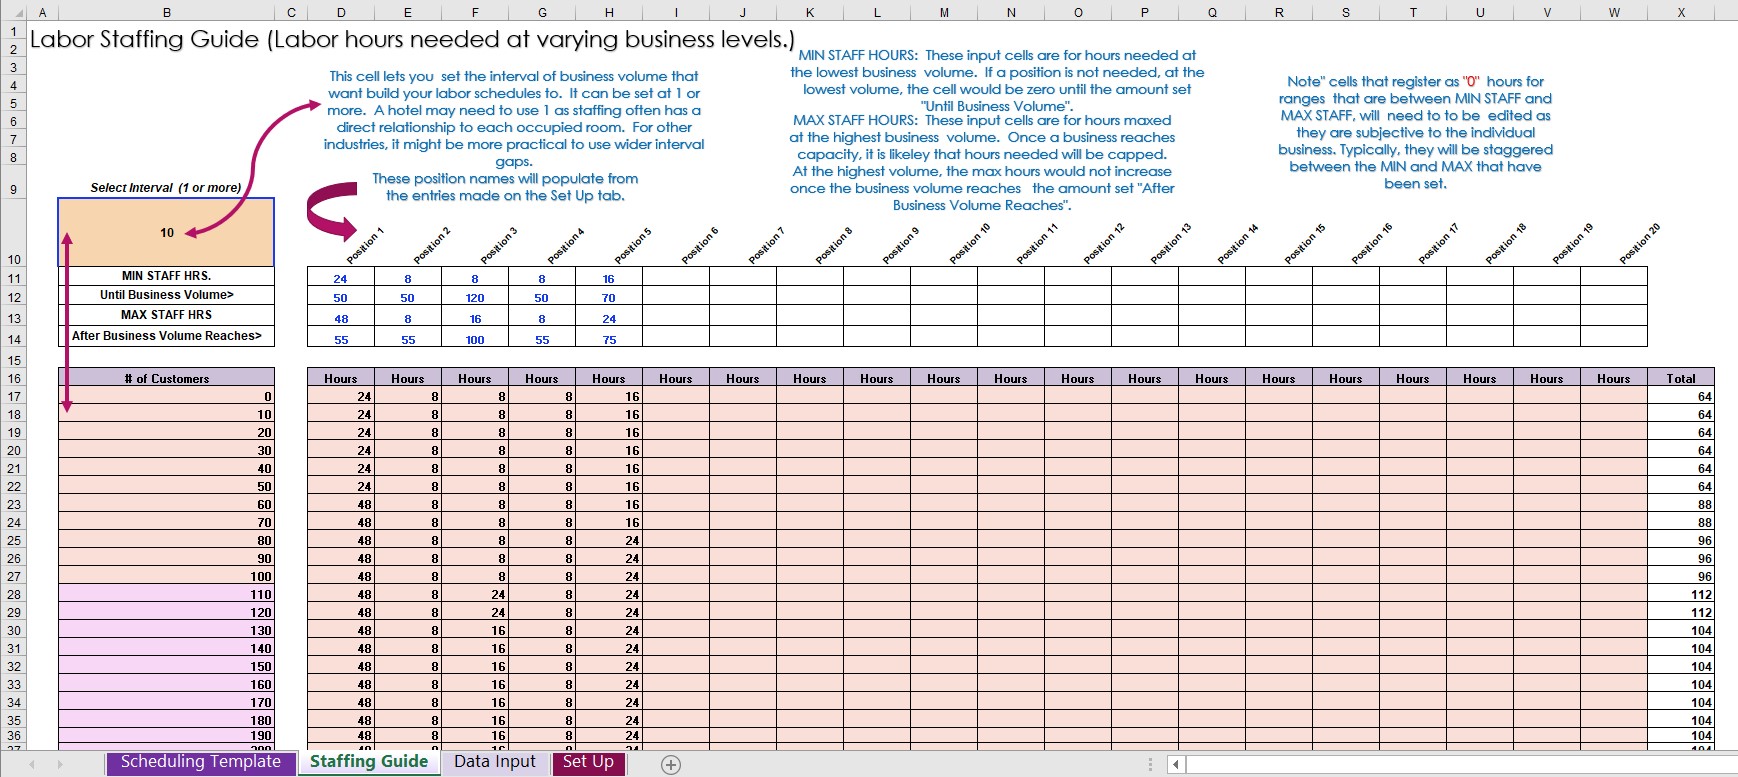
Task: Select the Total cell 112 in row 28
Action: tap(1681, 594)
